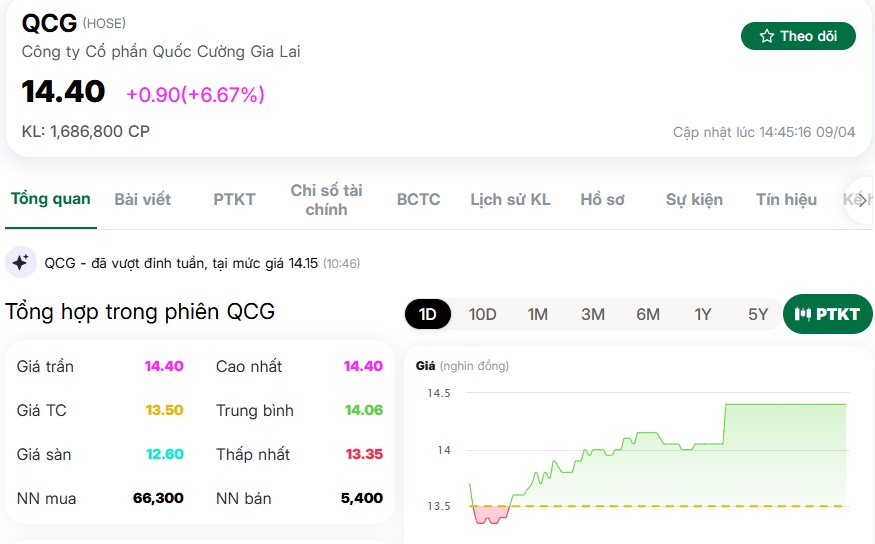Viewport: 875px width, 544px height.
Task: Switch chart to 1M range
Action: 537,314
